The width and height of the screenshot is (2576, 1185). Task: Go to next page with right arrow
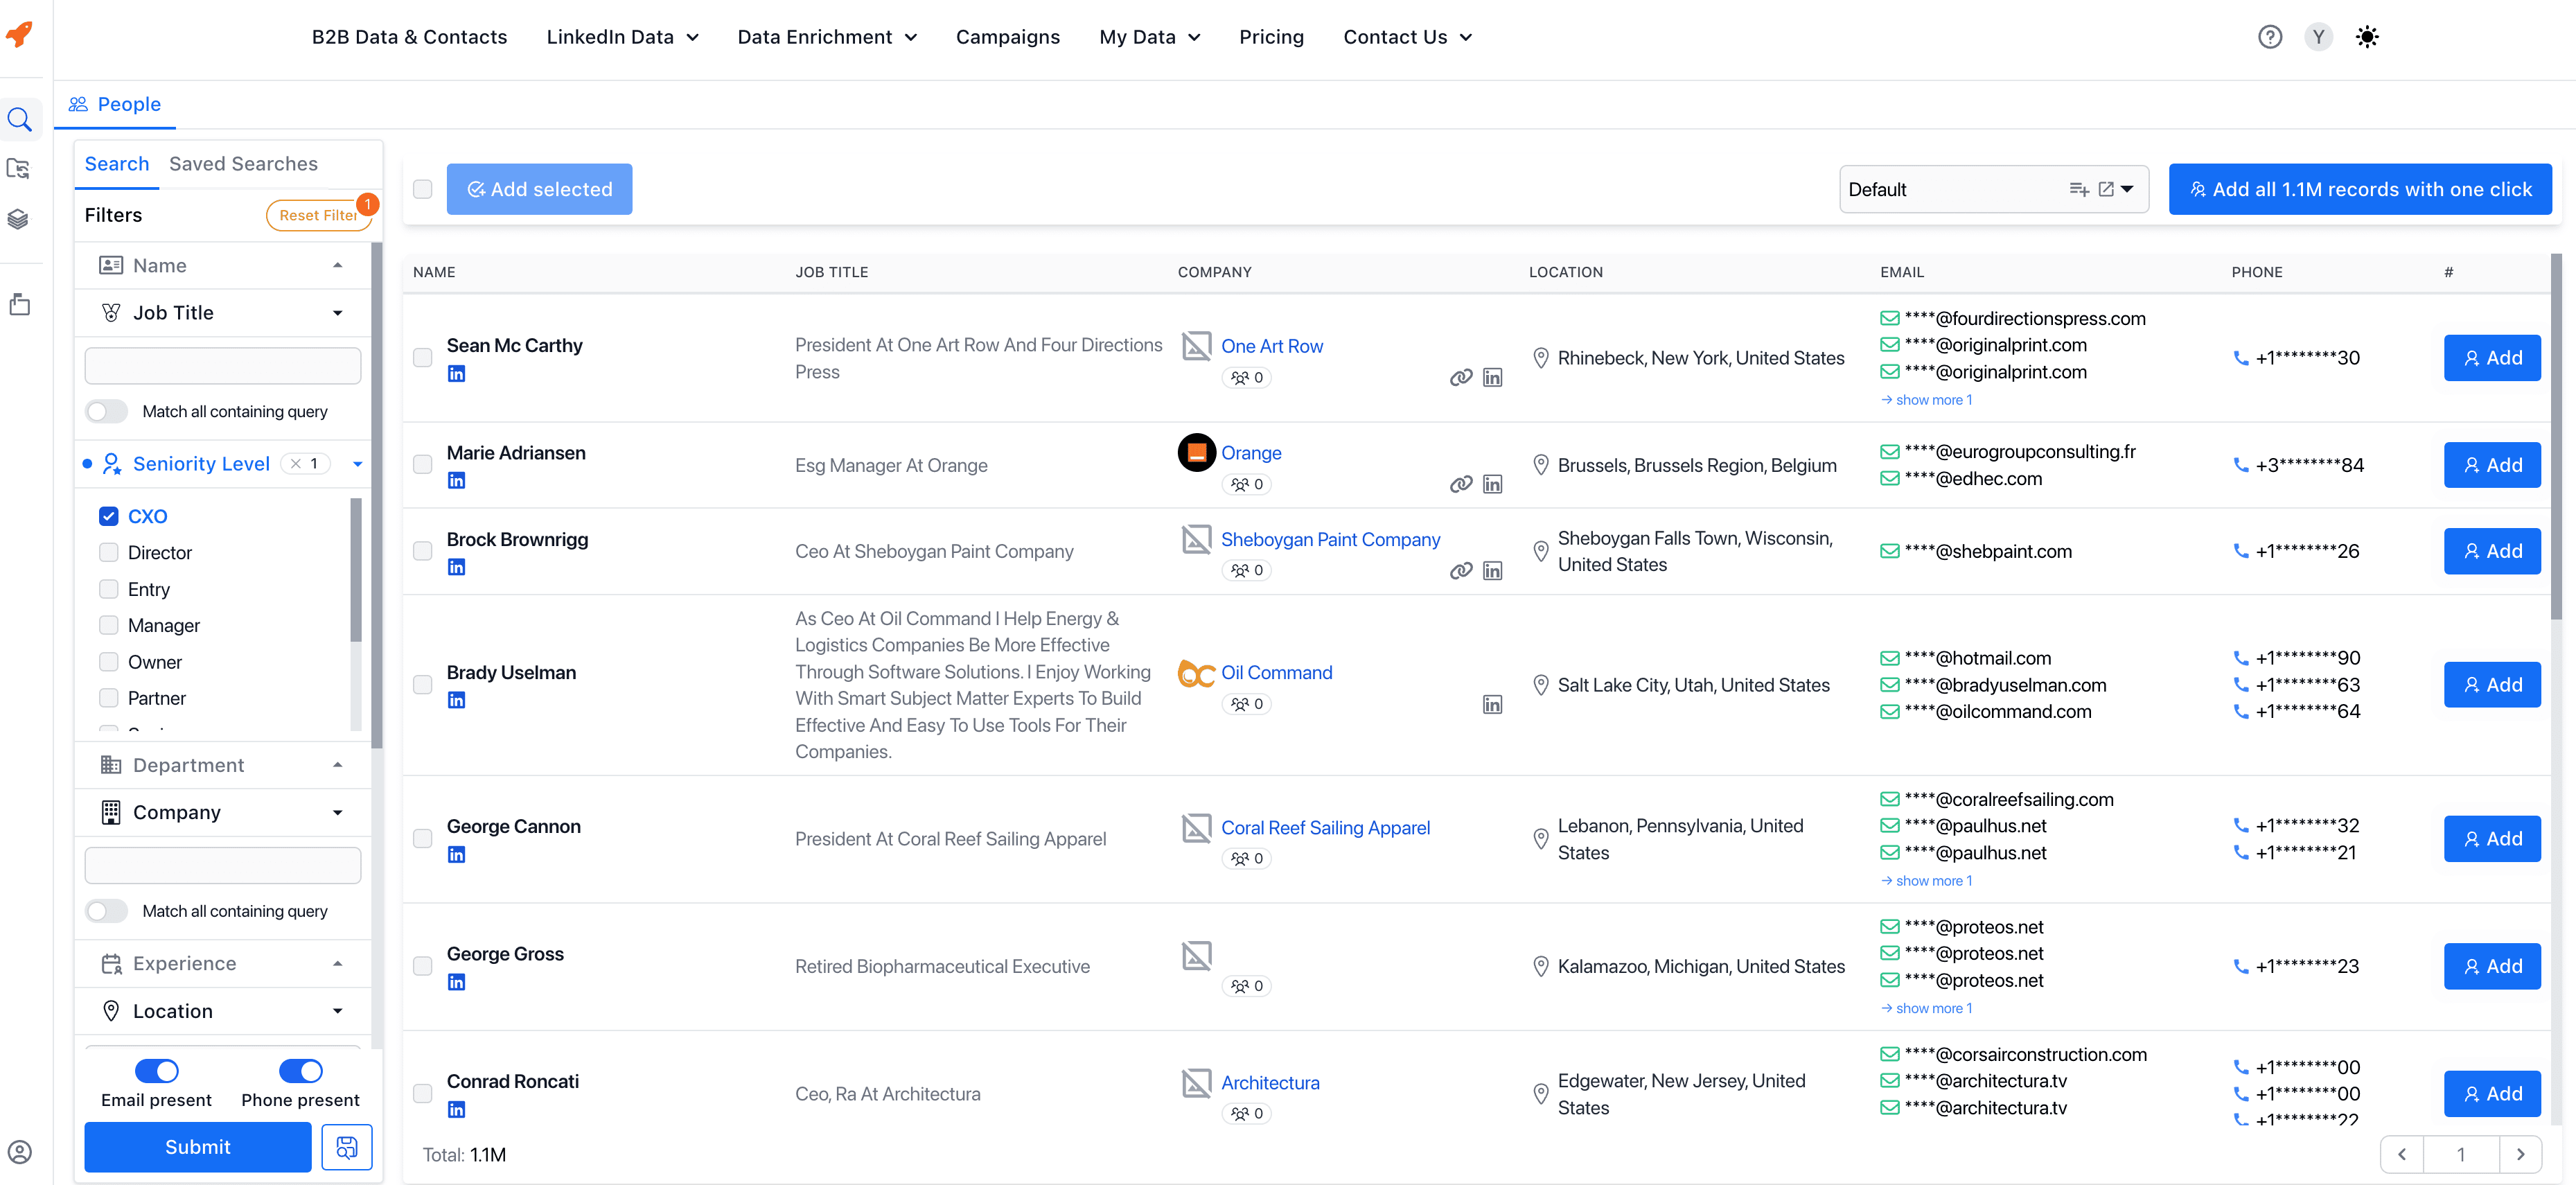tap(2520, 1154)
